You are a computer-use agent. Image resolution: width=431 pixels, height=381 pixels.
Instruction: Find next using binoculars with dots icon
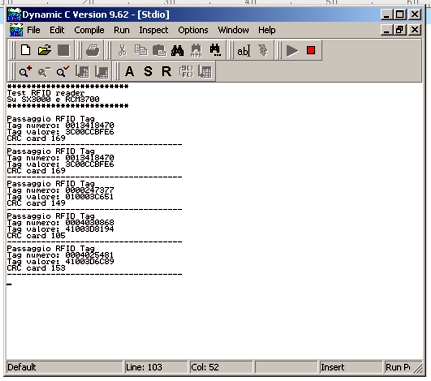(x=215, y=50)
